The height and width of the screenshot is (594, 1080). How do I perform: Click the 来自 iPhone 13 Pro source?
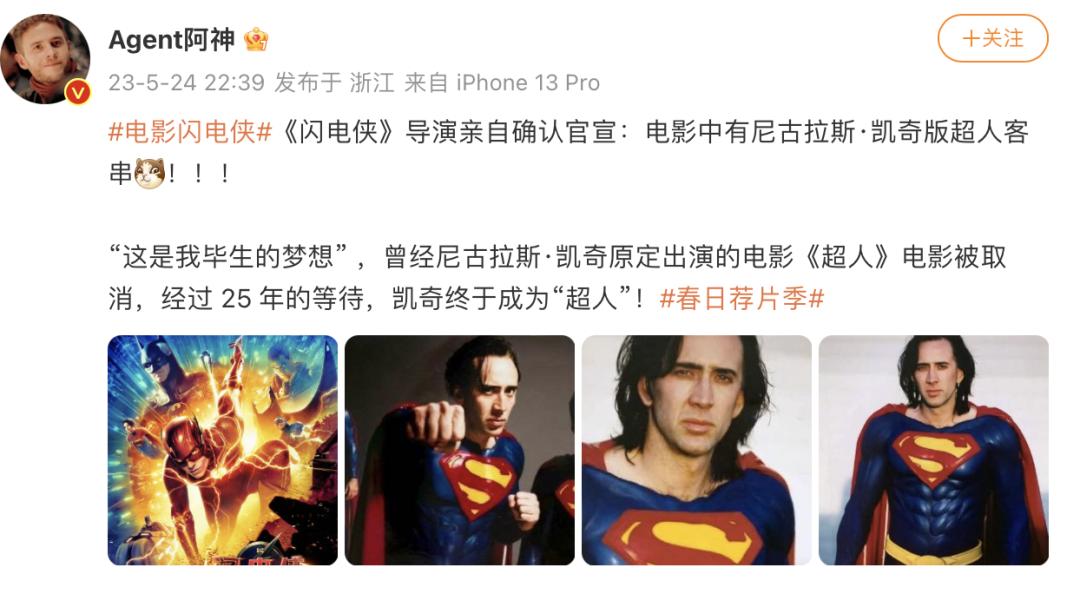coord(501,83)
